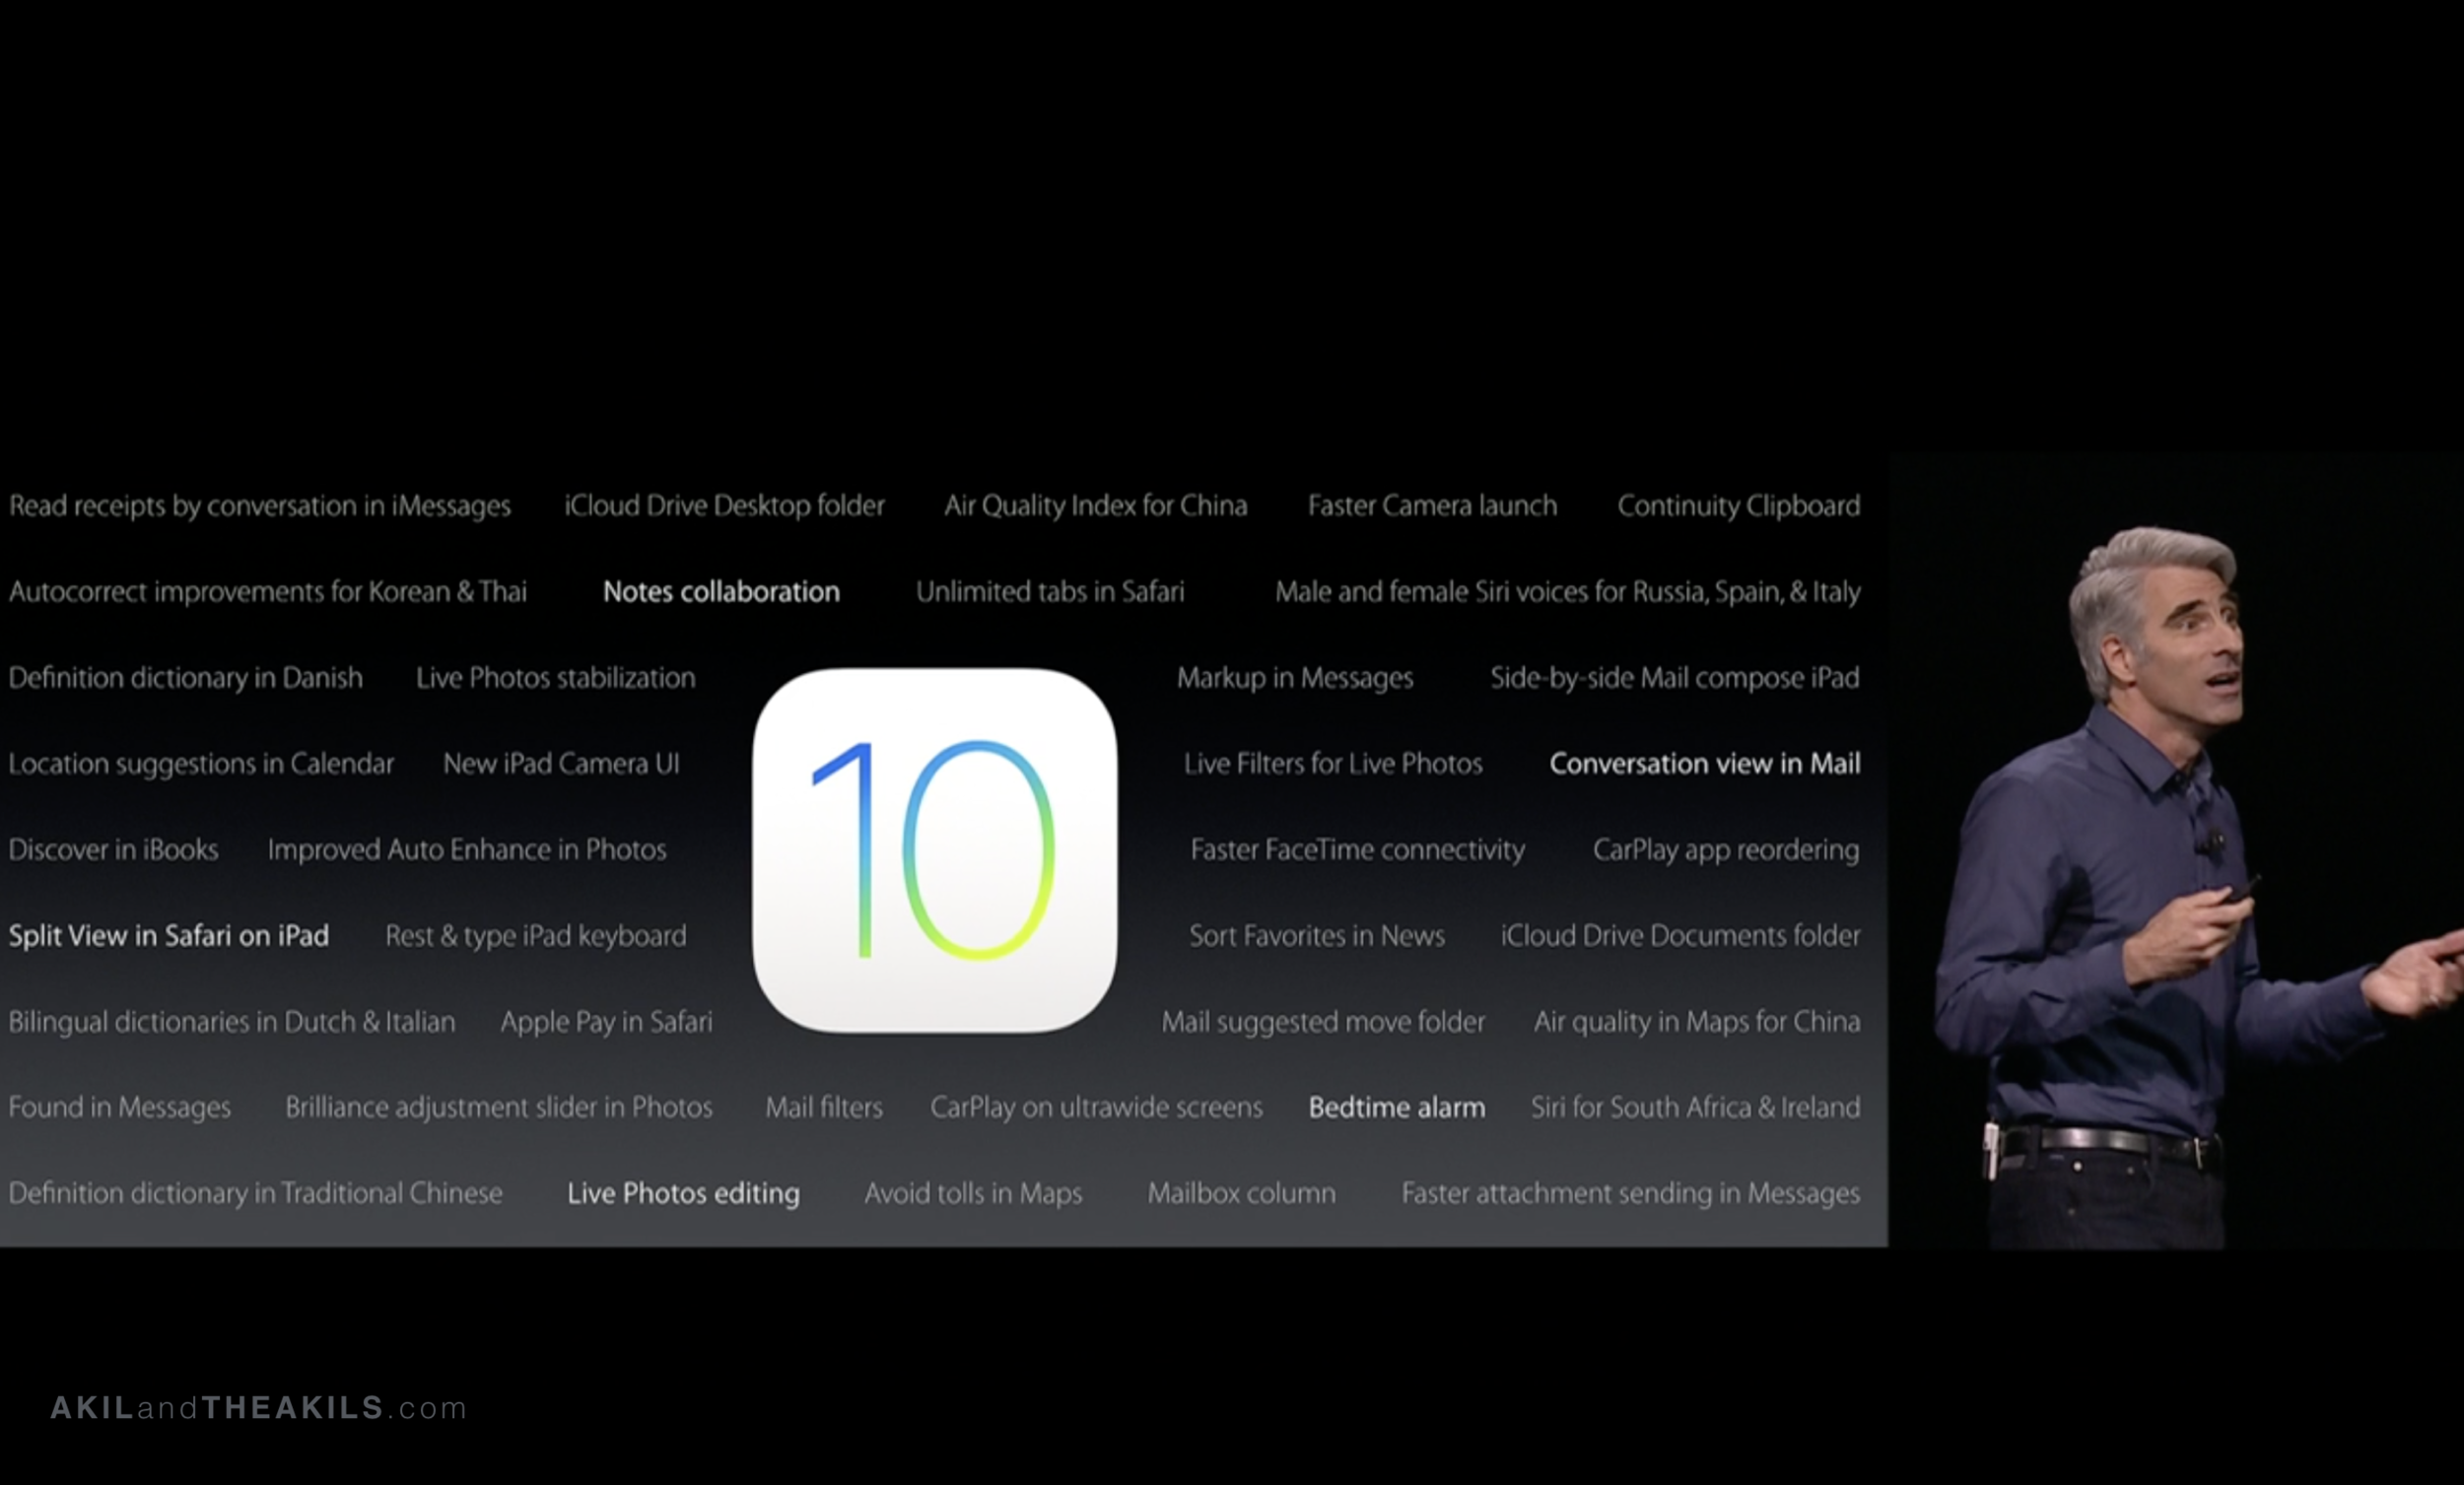Select 'Mail filters' text
Viewport: 2464px width, 1485px height.
(x=824, y=1108)
